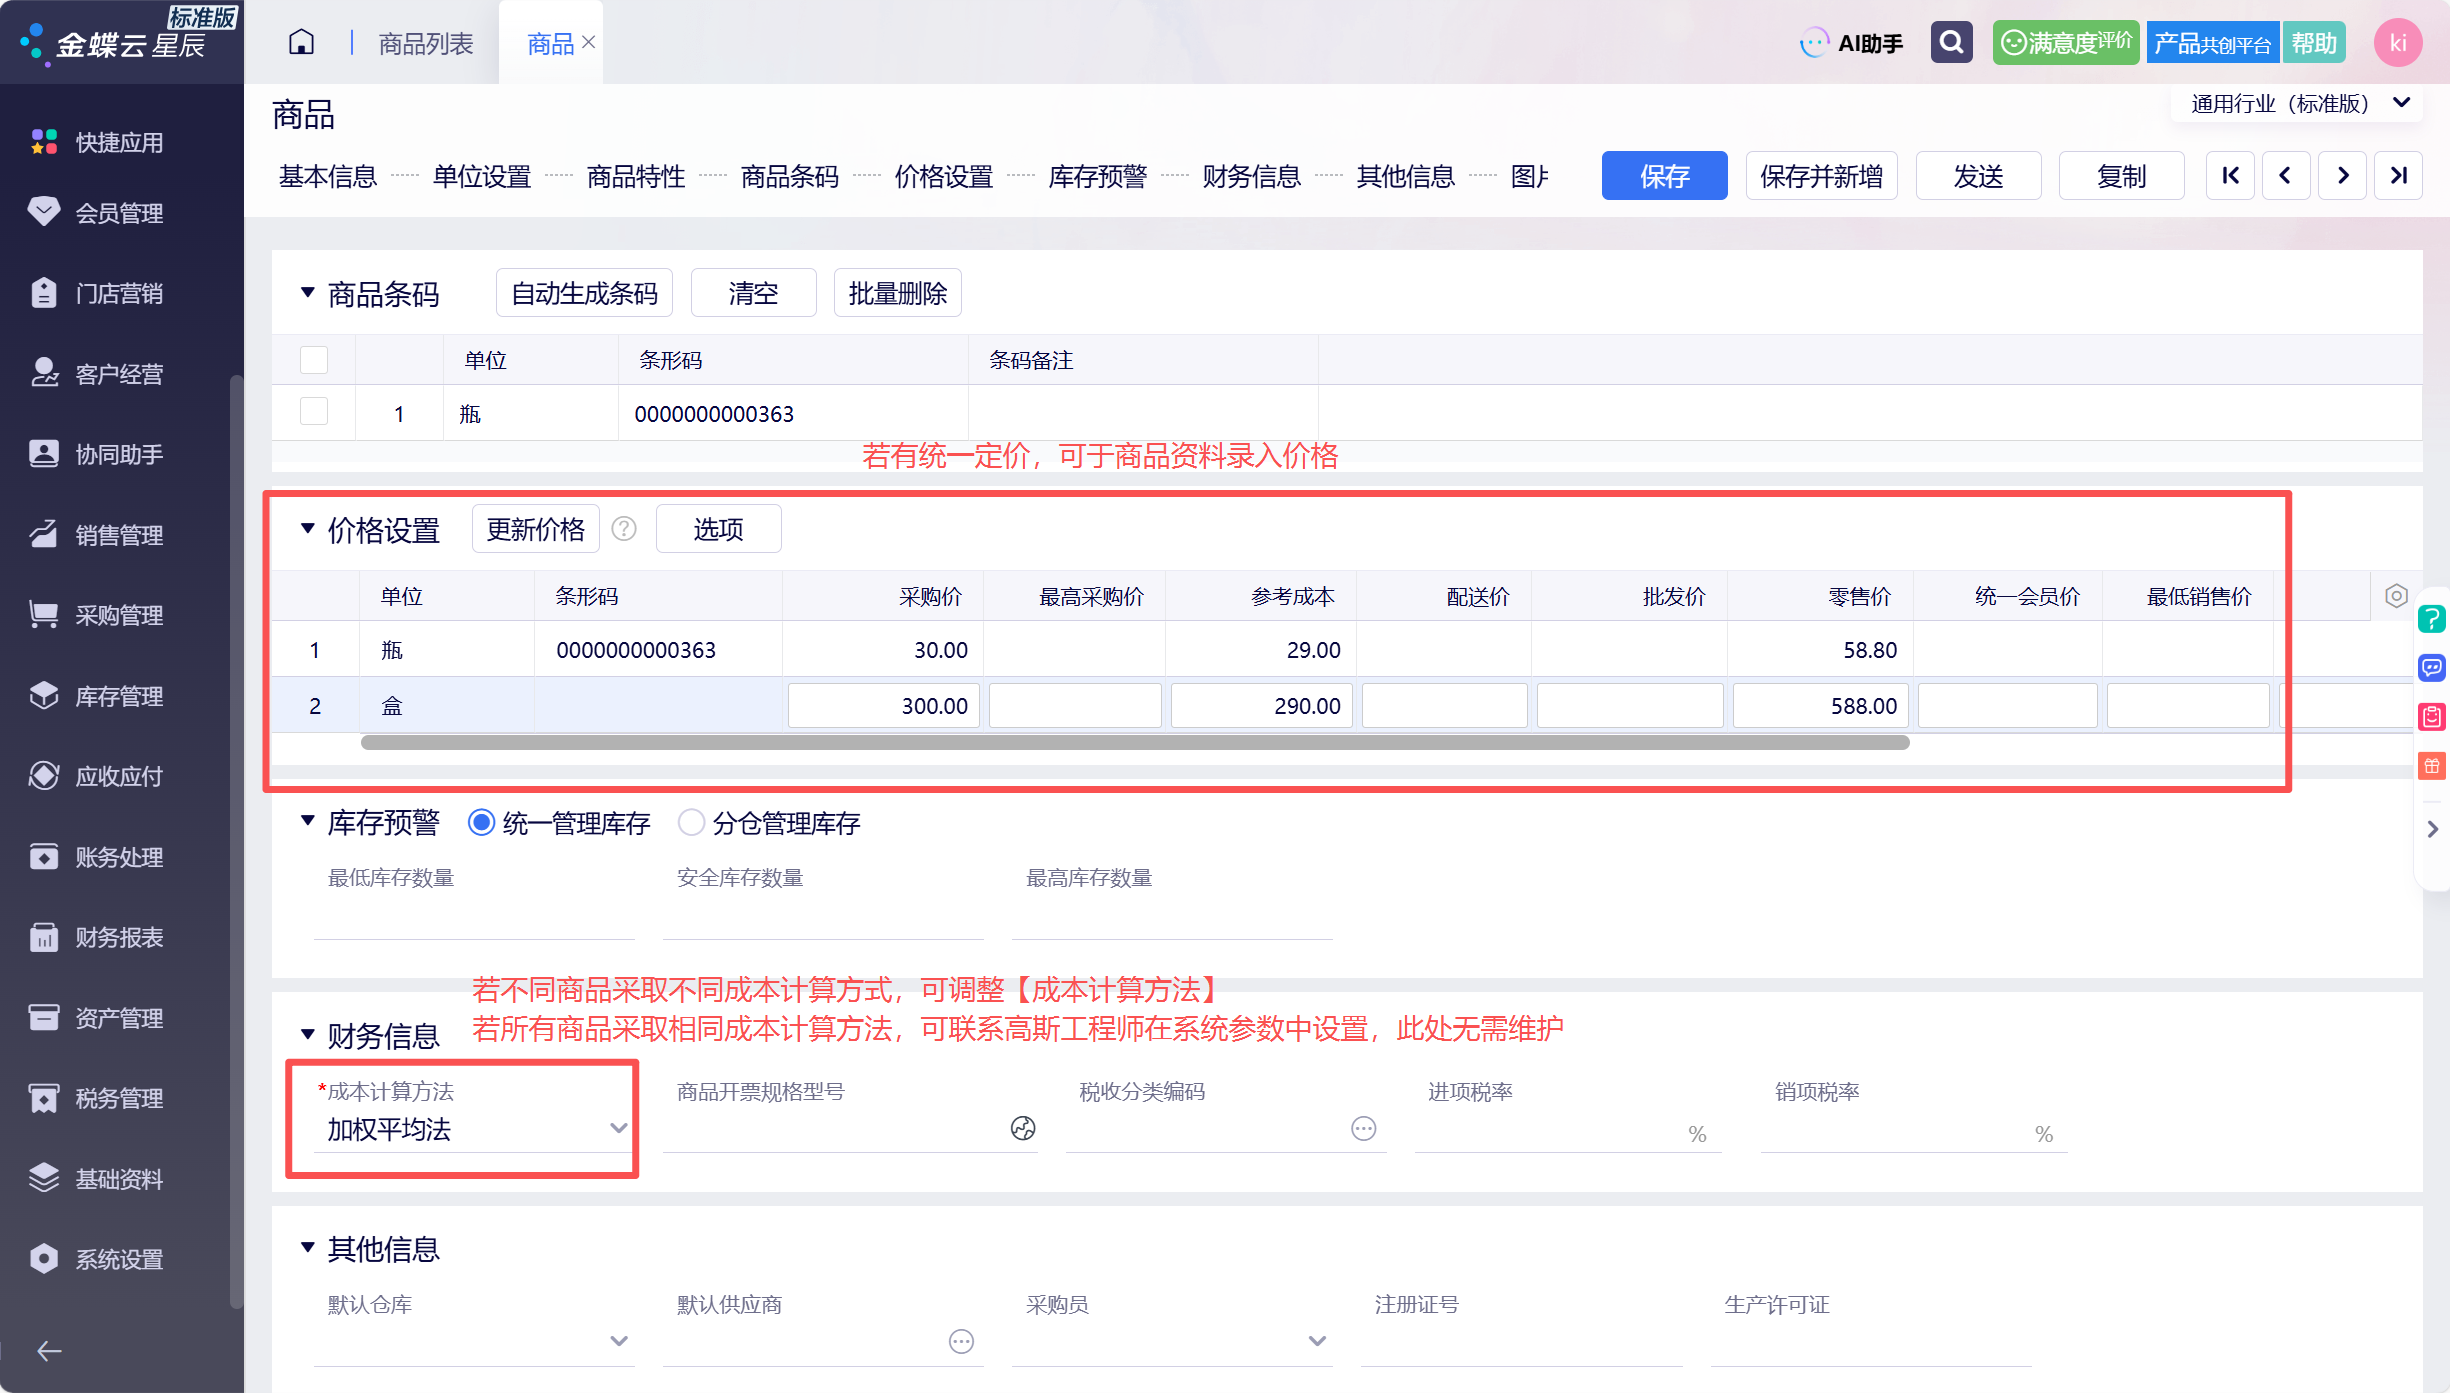Open the AI助手 assistant

tap(1852, 43)
